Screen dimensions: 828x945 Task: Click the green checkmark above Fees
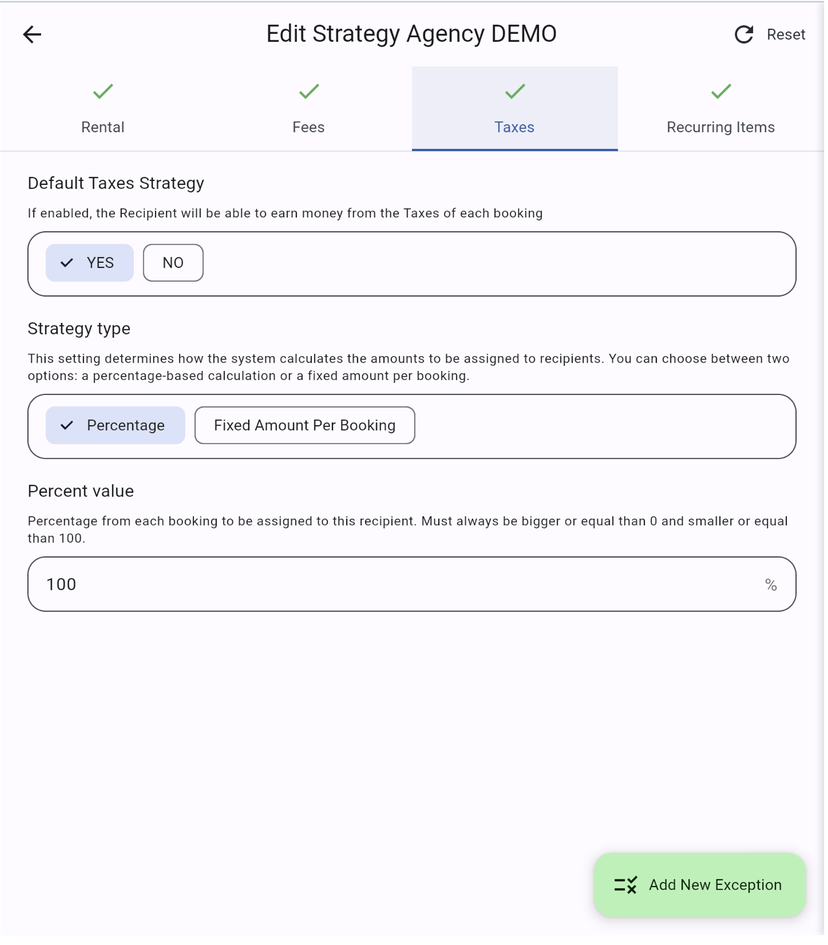(309, 92)
